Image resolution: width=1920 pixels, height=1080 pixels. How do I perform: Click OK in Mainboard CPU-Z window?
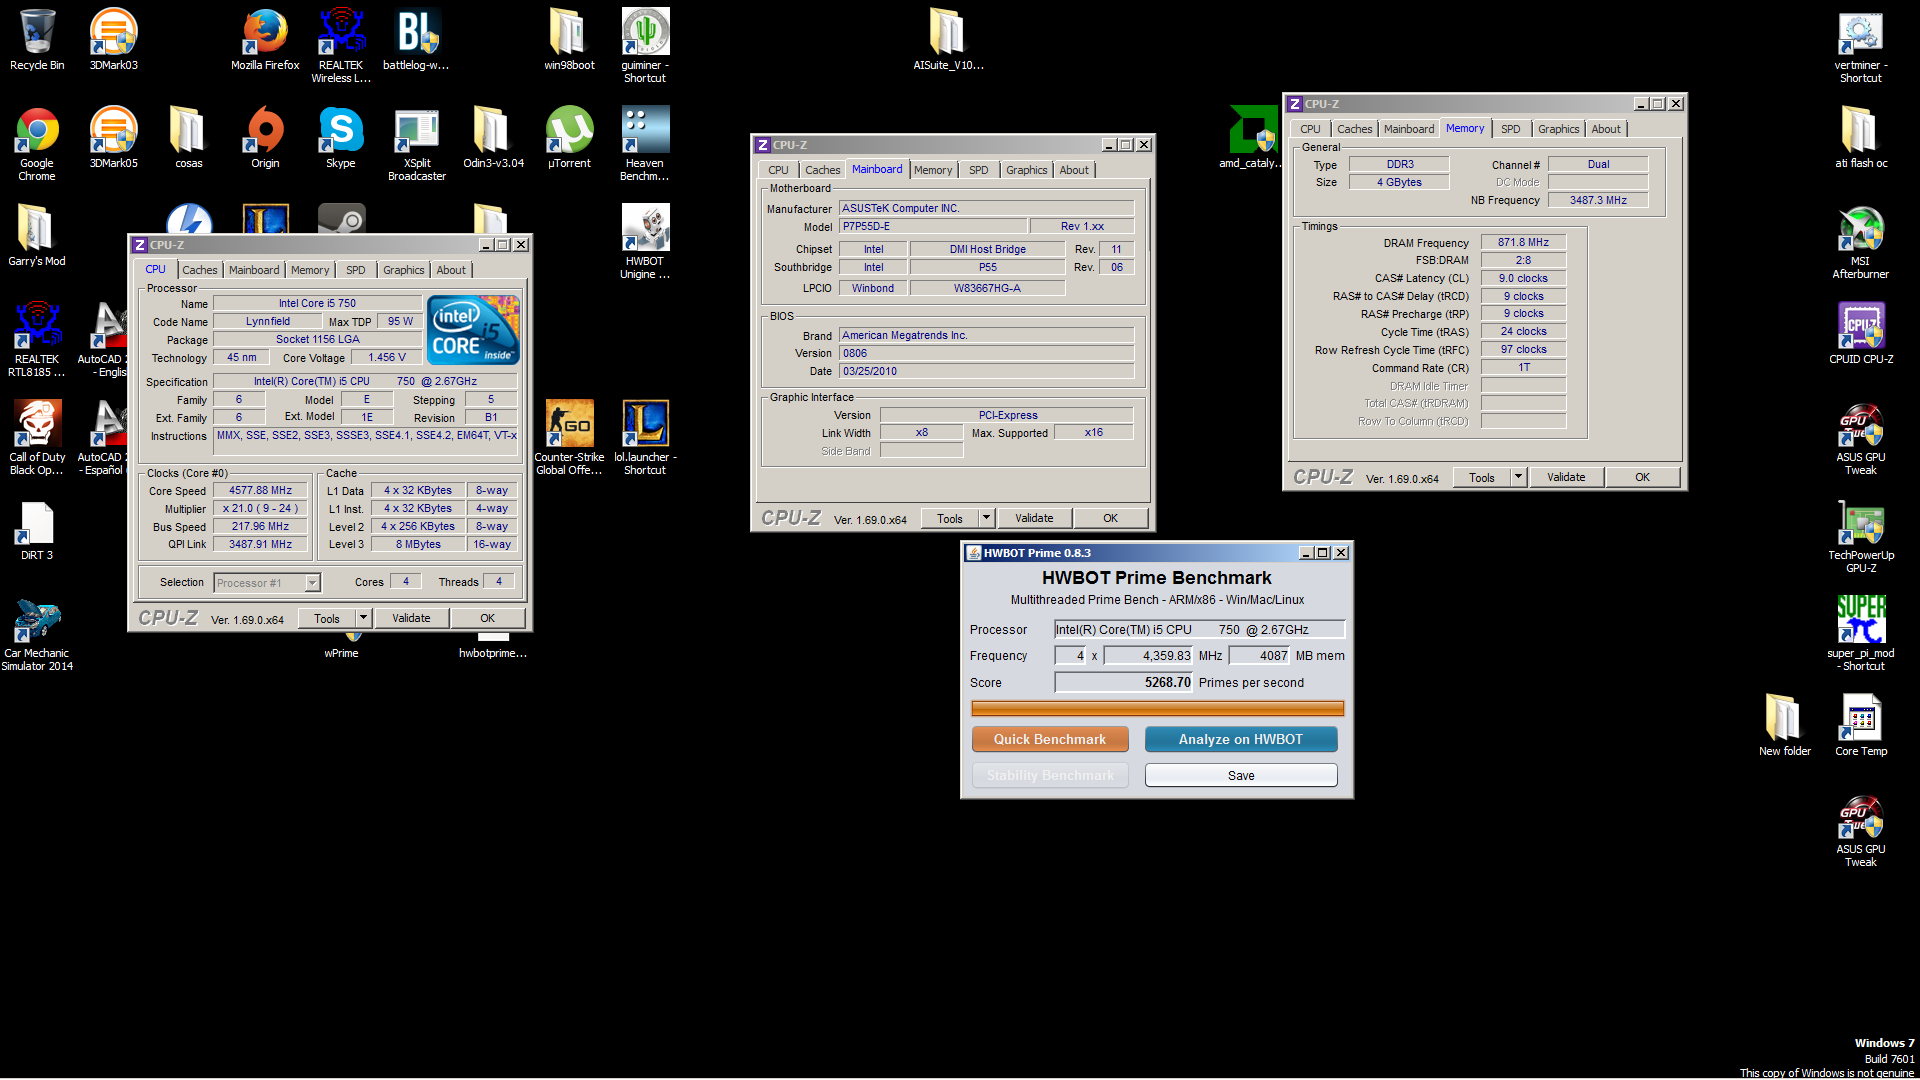tap(1110, 518)
